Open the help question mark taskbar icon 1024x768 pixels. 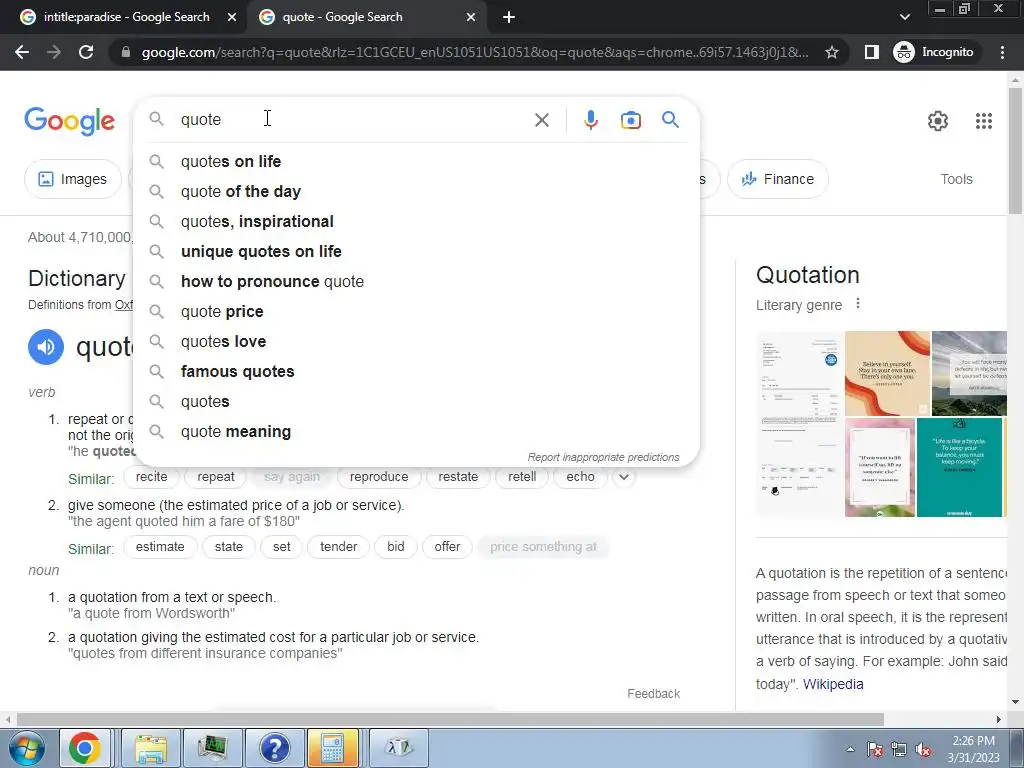tap(274, 748)
